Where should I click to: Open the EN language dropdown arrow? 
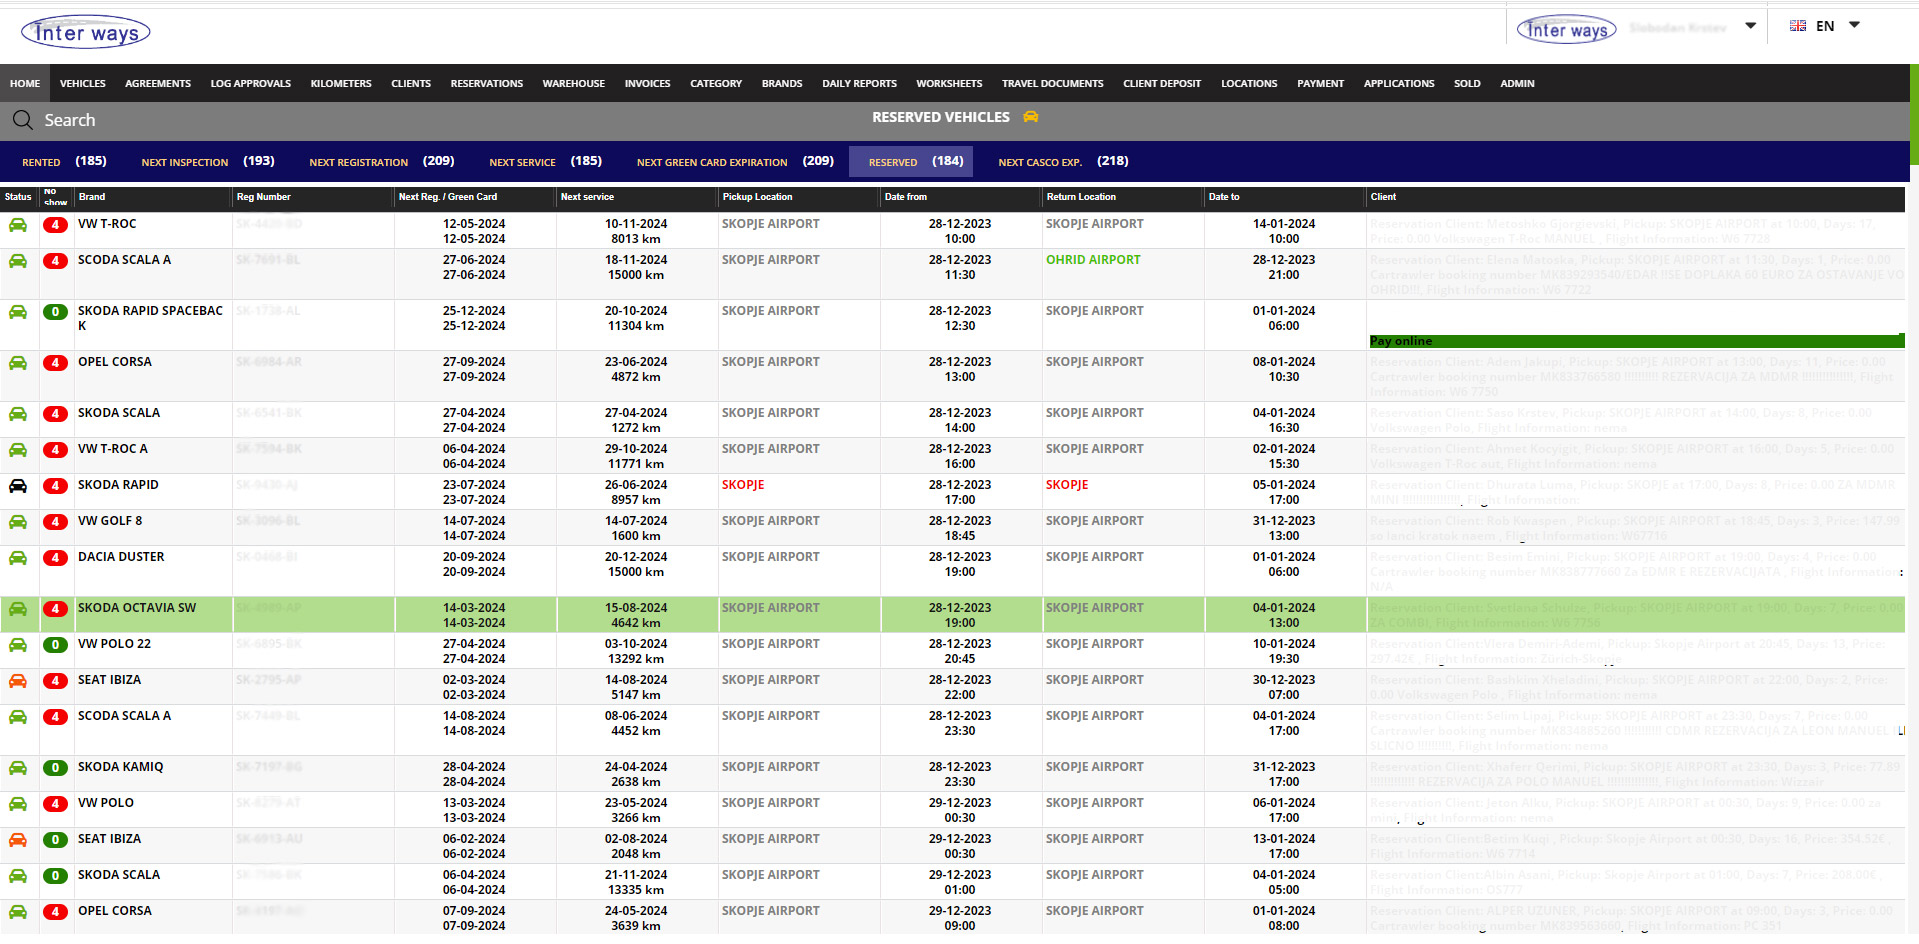(1854, 25)
